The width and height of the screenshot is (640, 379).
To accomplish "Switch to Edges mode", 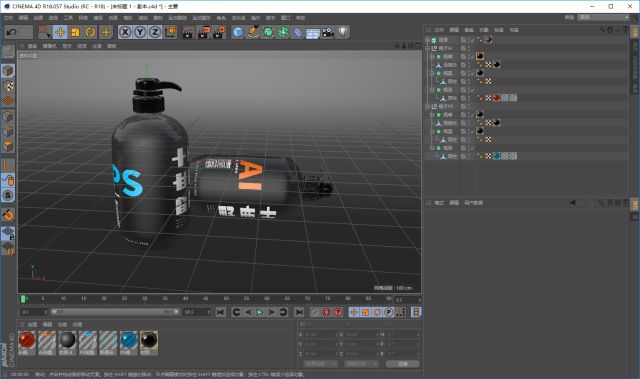I will (8, 131).
